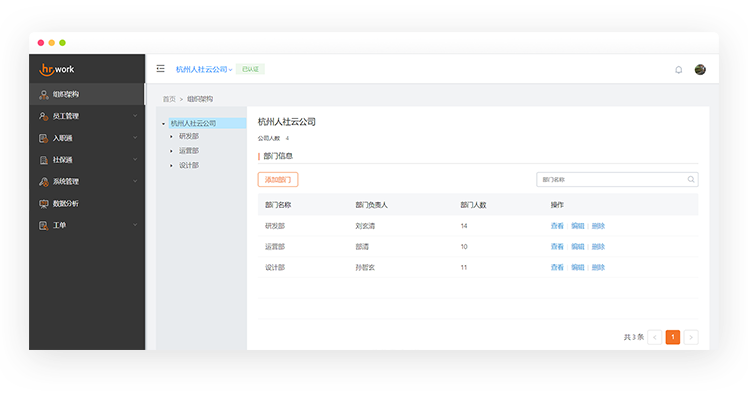Viewport: 748px width, 397px height.
Task: Click the 添加部门 button
Action: pos(278,179)
